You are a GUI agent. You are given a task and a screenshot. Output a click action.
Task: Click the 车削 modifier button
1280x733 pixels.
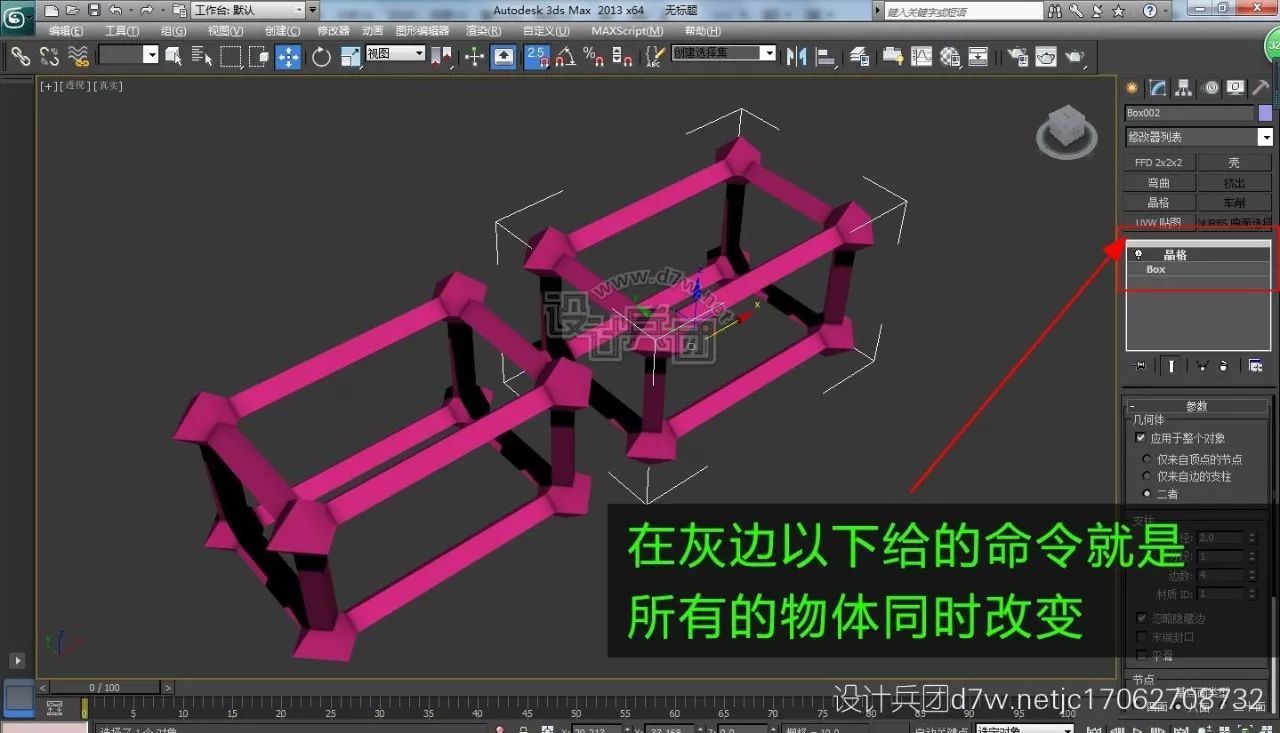(x=1235, y=203)
